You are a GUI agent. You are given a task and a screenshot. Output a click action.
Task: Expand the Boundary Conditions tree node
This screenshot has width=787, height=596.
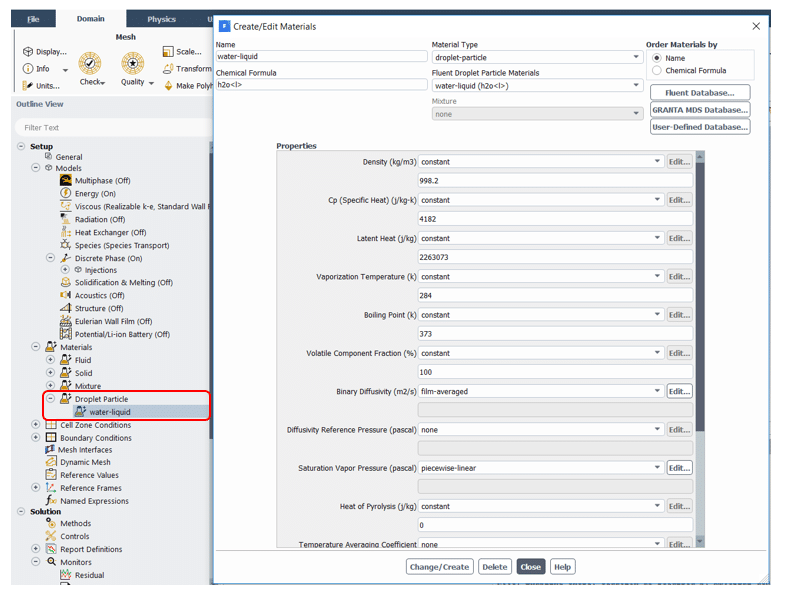37,438
